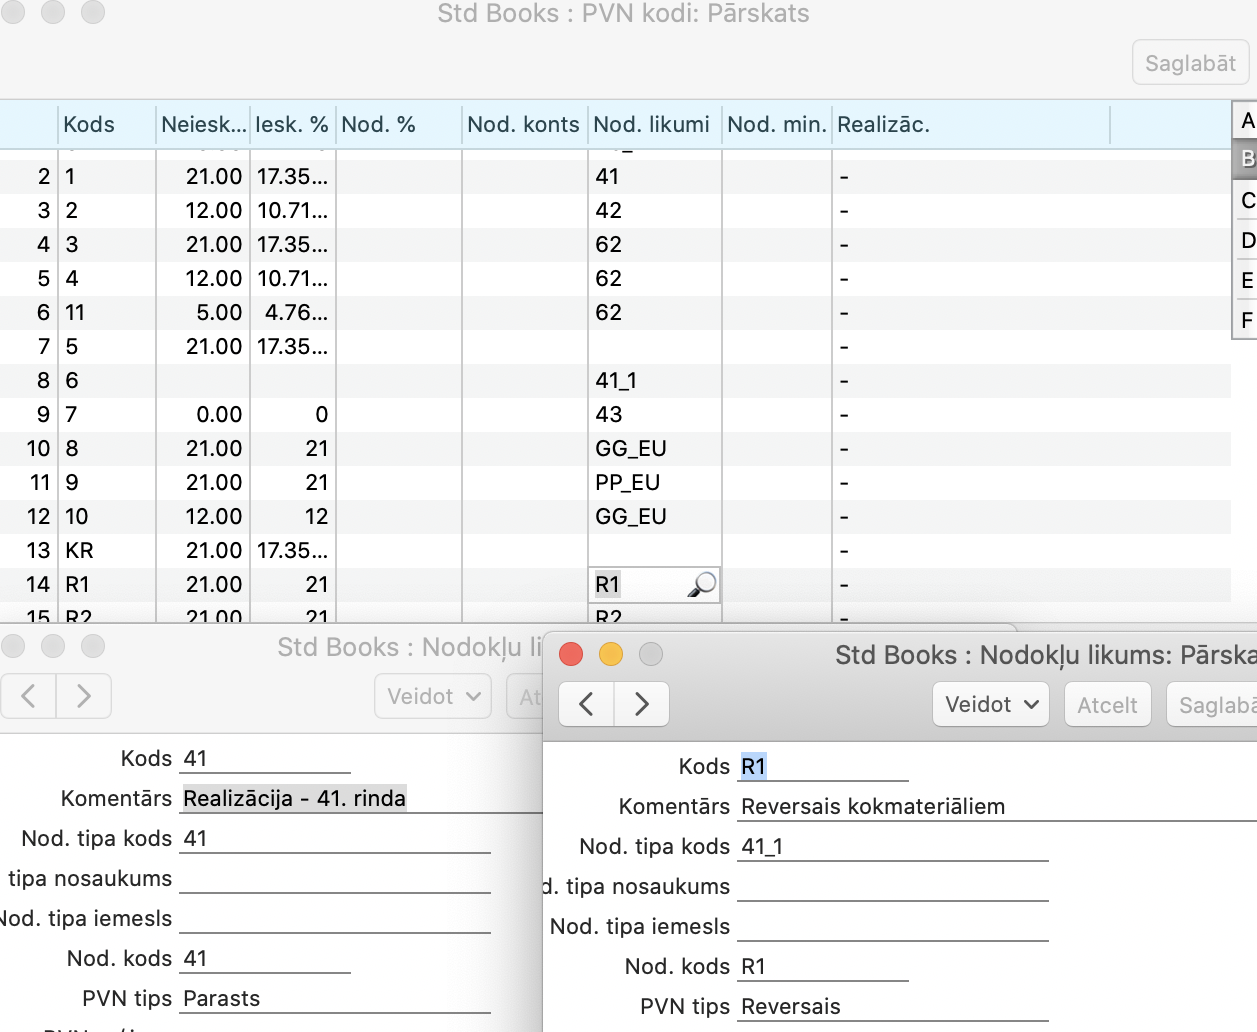Viewport: 1257px width, 1032px height.
Task: Click the magnifier lookup icon in R1 cell
Action: 702,584
